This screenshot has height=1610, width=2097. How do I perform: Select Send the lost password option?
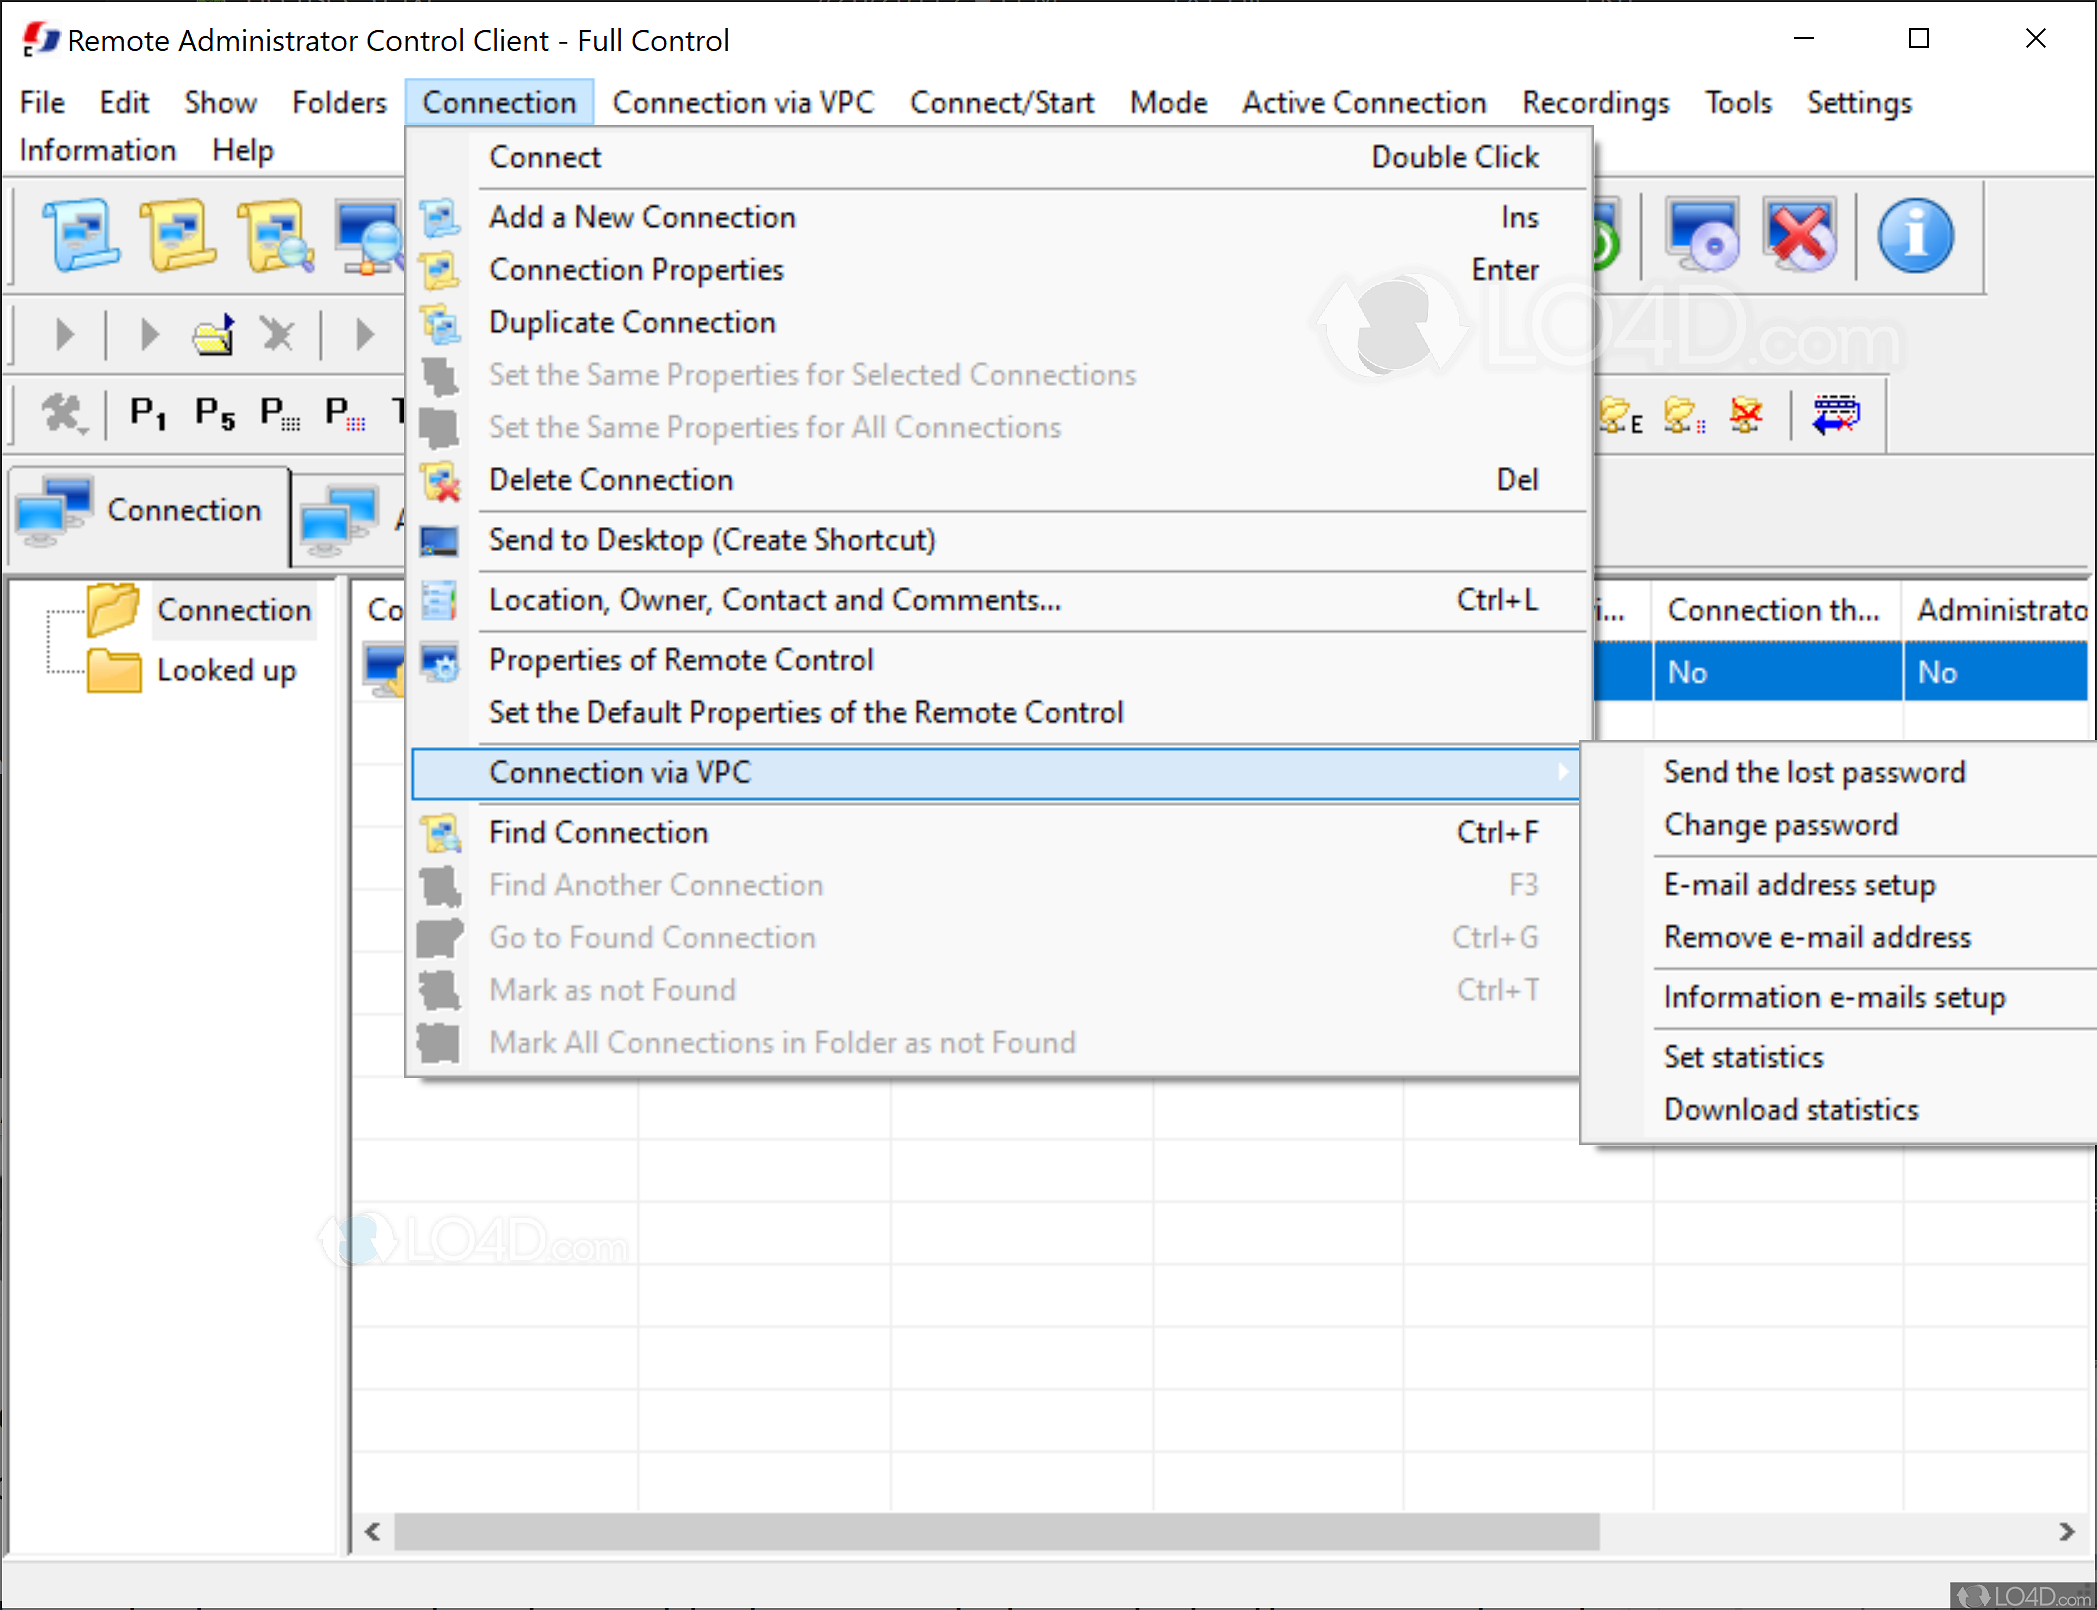(1813, 771)
